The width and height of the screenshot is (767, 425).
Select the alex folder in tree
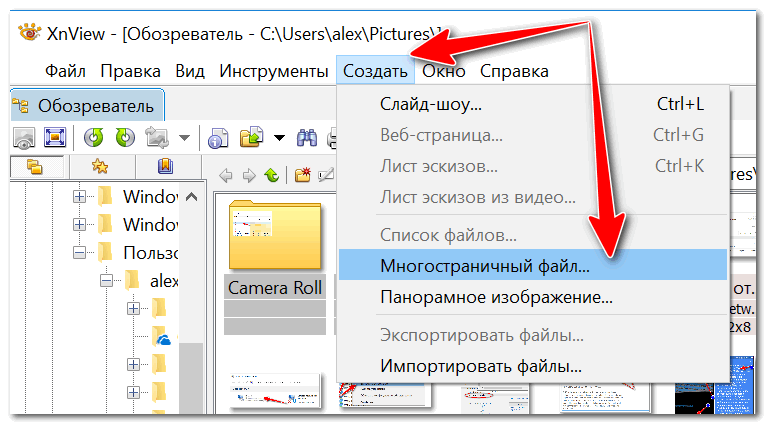pos(152,281)
